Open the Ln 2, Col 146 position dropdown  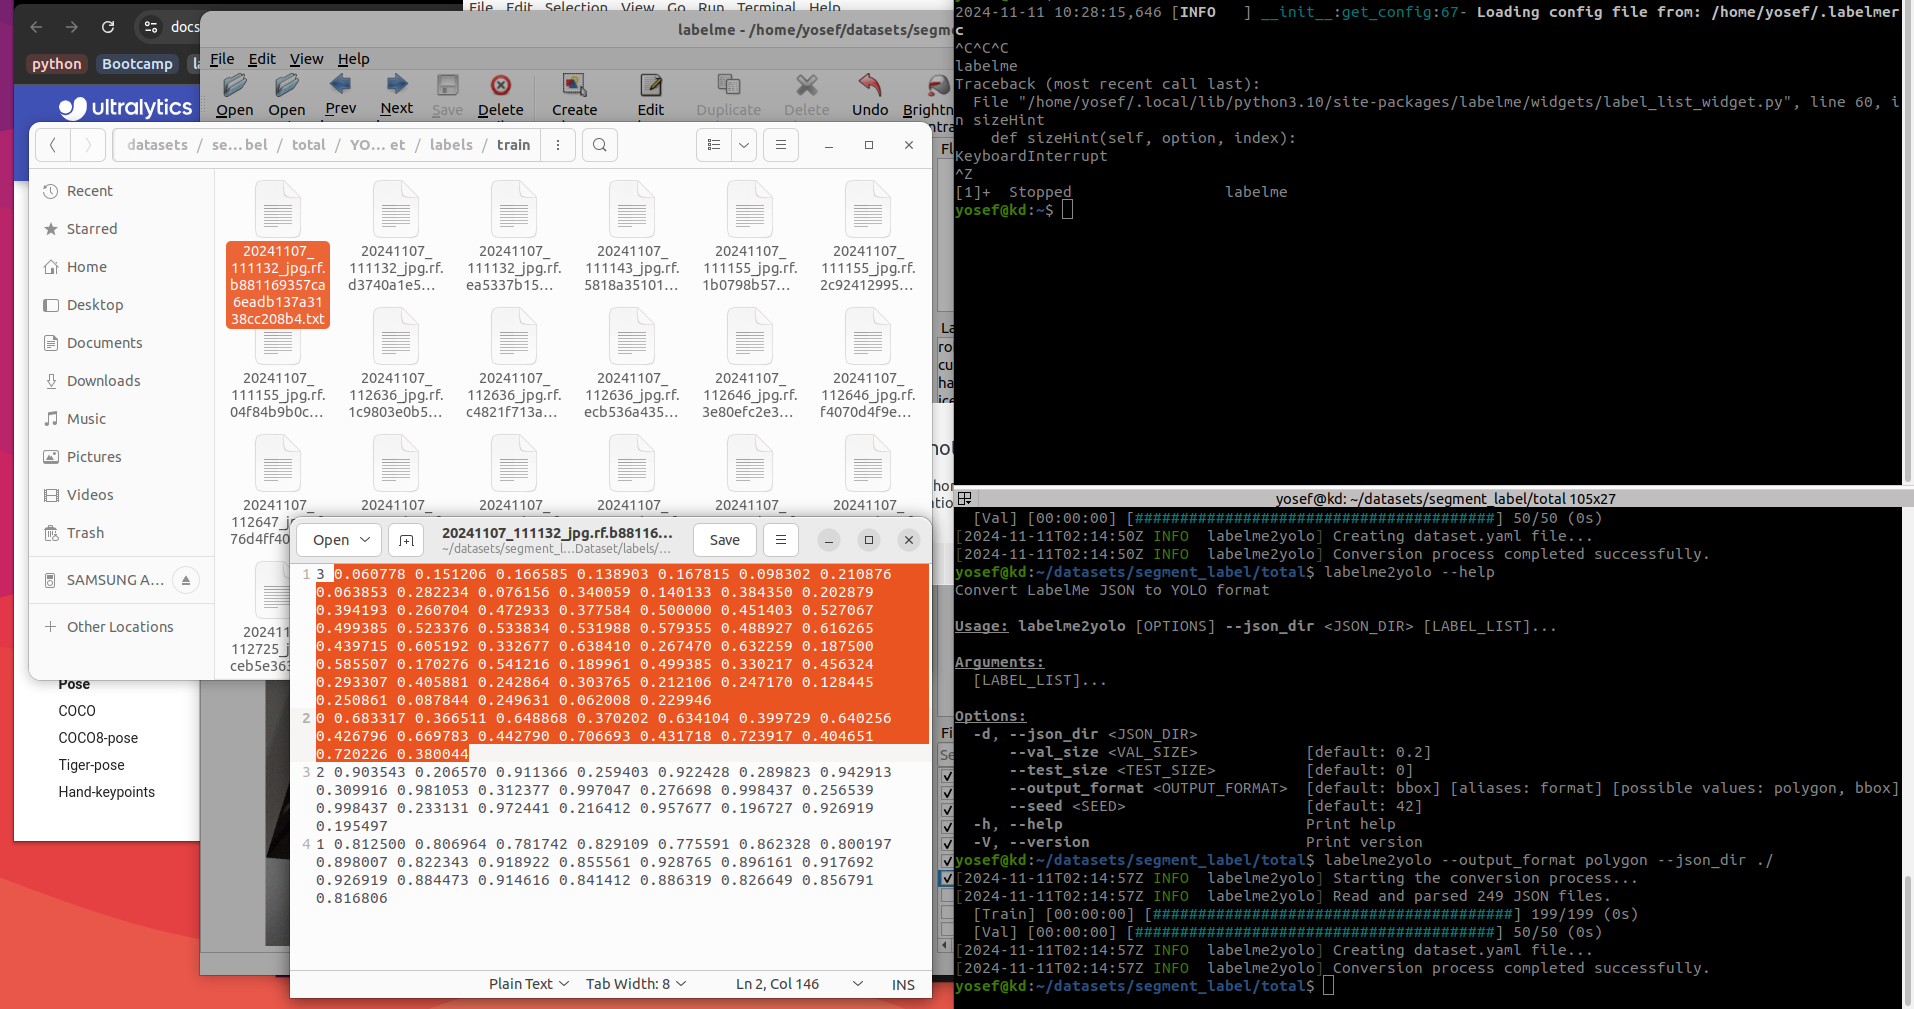click(x=799, y=984)
